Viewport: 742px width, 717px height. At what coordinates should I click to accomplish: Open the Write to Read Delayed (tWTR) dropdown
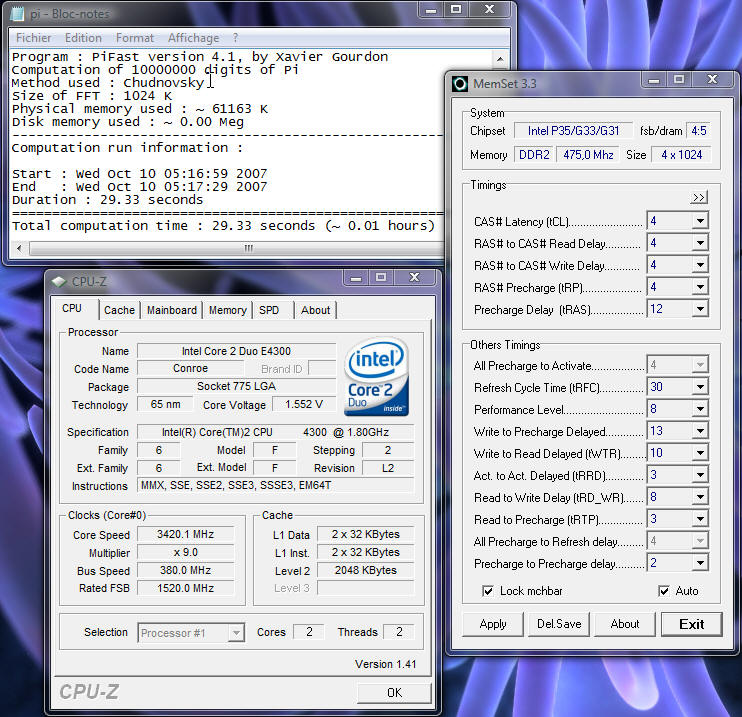[x=700, y=453]
